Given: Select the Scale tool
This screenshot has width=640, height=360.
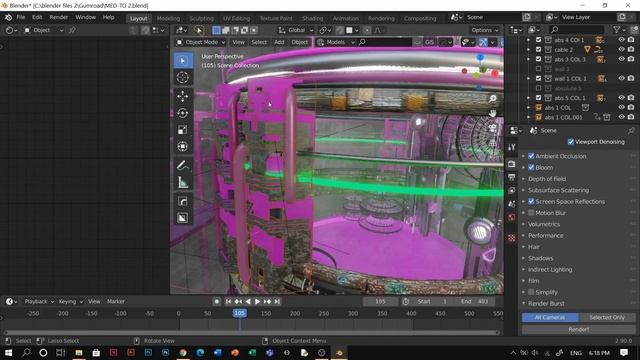Looking at the screenshot, I should point(182,130).
